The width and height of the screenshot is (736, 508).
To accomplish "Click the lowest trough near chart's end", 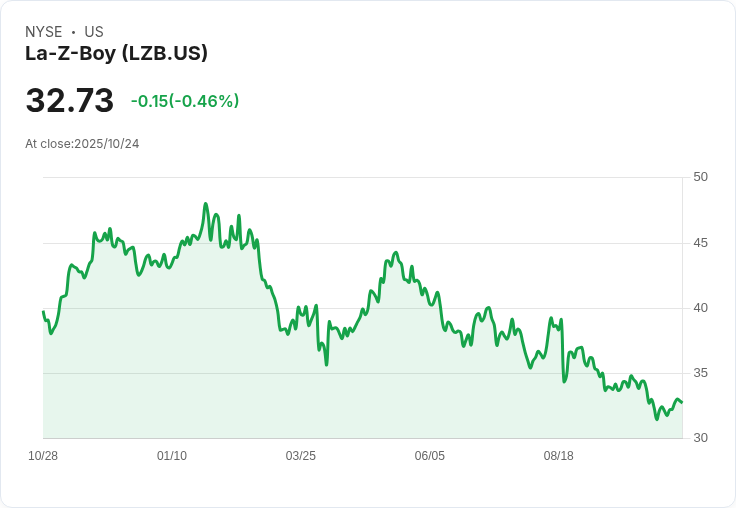I will 657,419.
